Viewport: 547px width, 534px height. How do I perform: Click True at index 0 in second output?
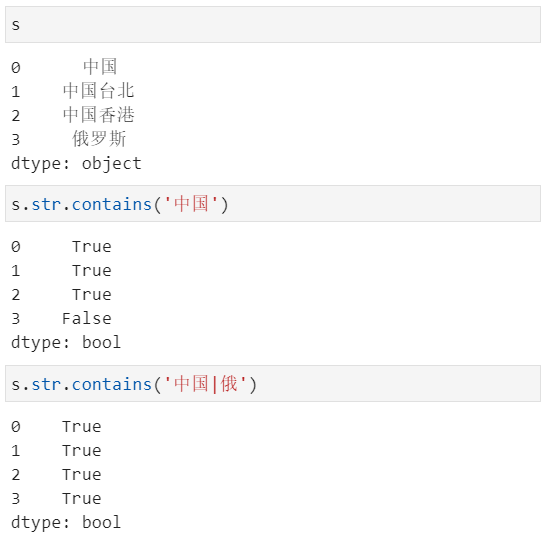[92, 247]
